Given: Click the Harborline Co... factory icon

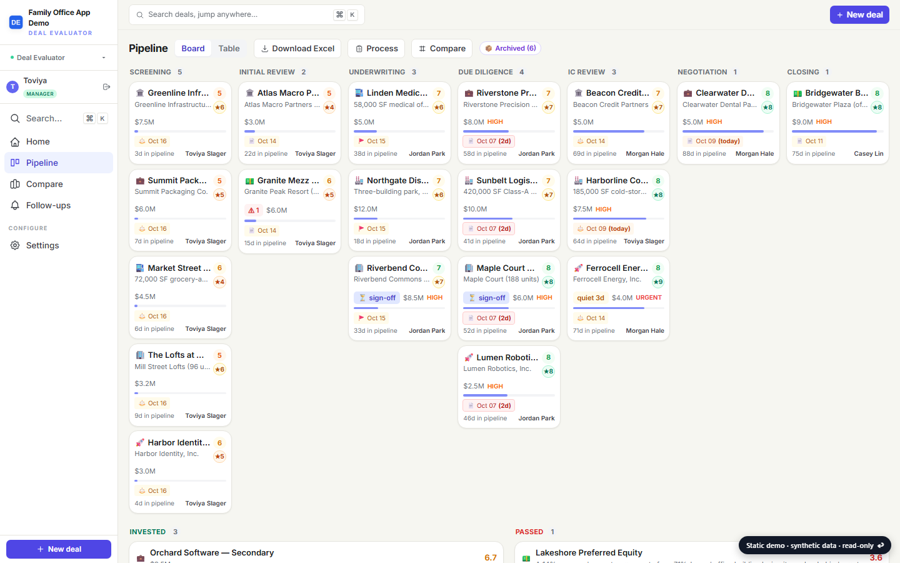Looking at the screenshot, I should [579, 181].
